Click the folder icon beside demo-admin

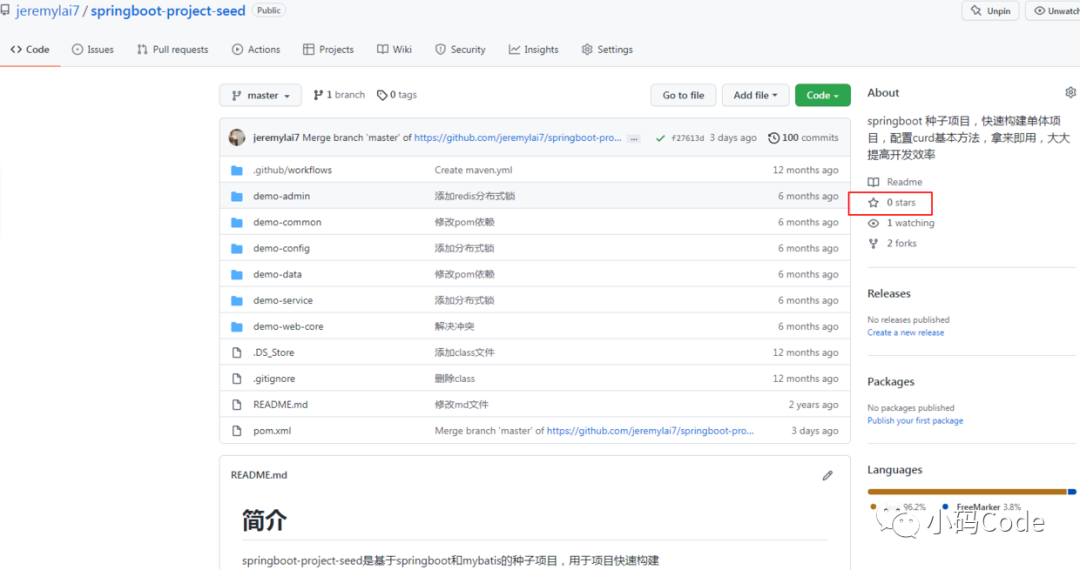click(237, 196)
